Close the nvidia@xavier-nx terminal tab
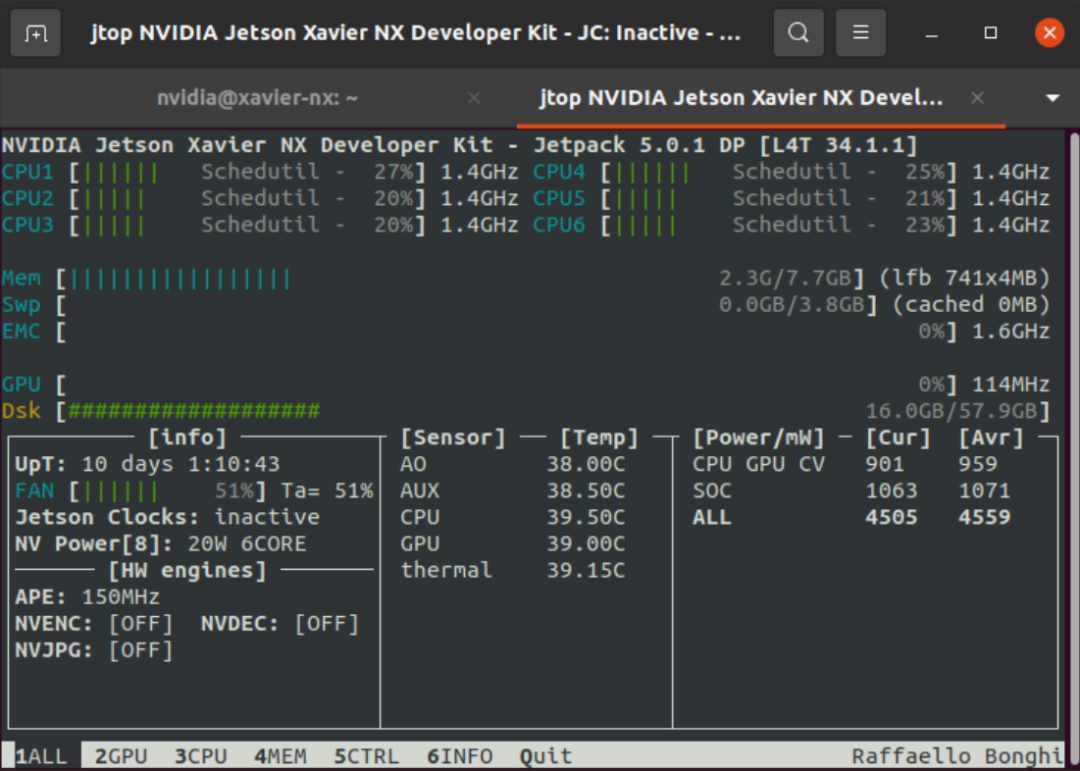Image resolution: width=1080 pixels, height=771 pixels. coord(474,98)
